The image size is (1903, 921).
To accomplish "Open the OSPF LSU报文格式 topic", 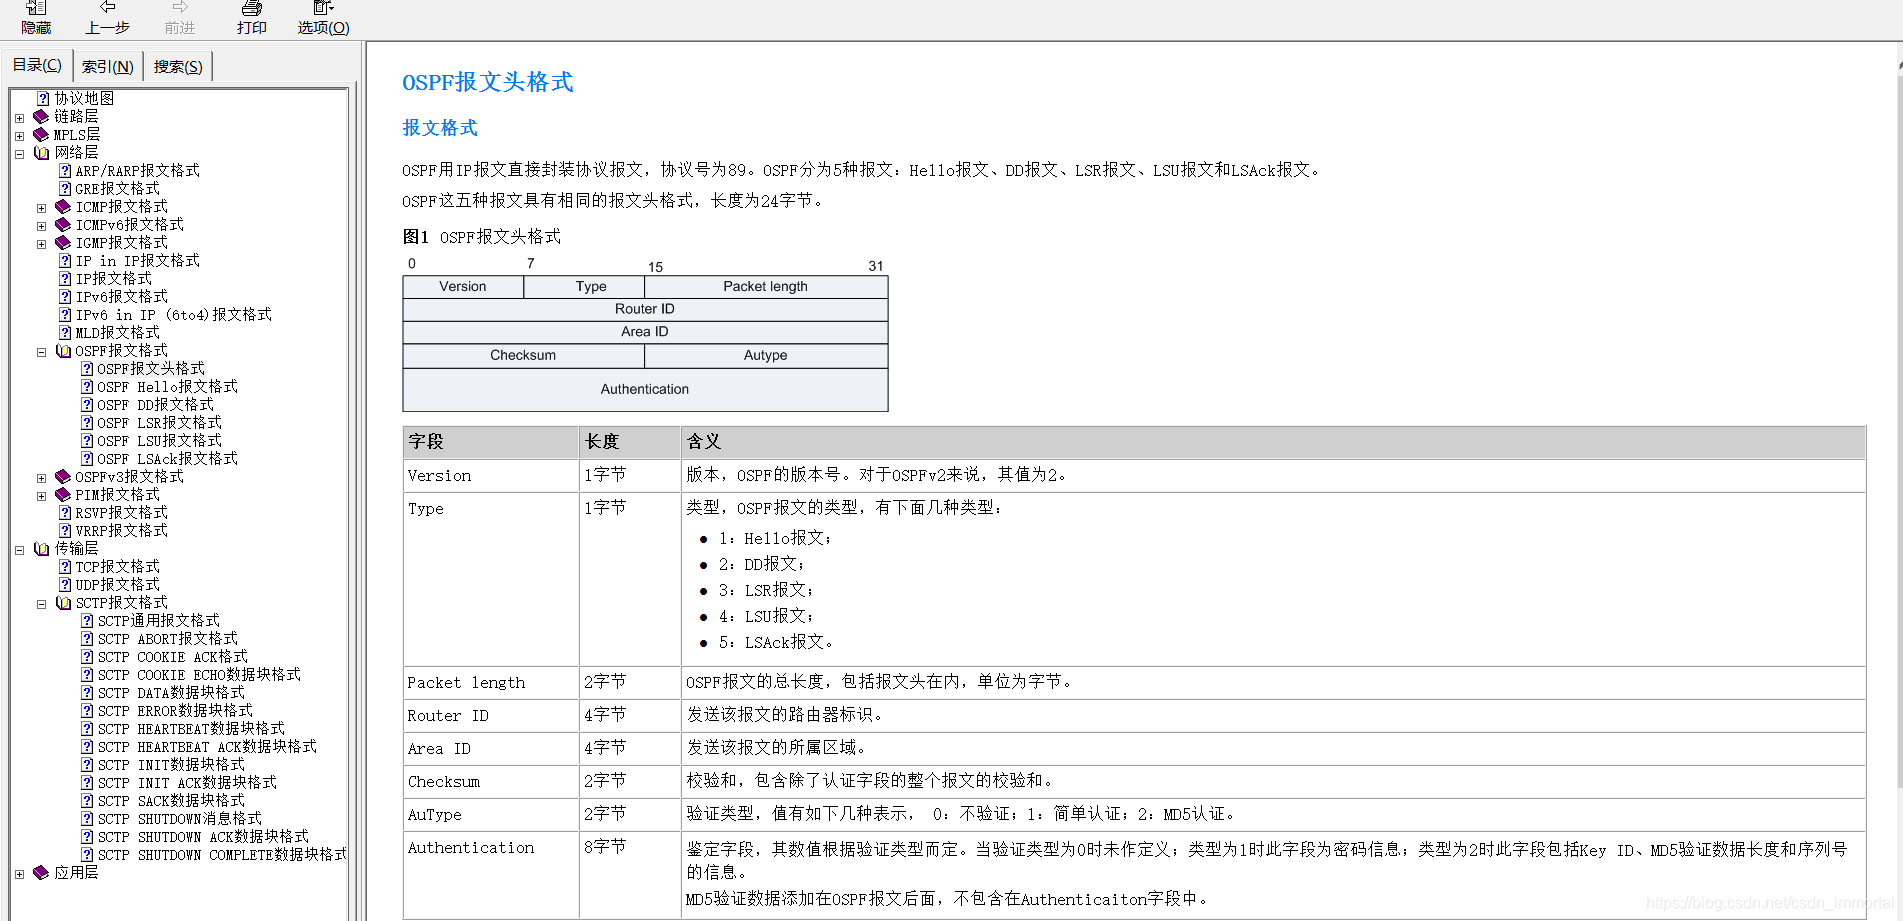I will coord(159,441).
